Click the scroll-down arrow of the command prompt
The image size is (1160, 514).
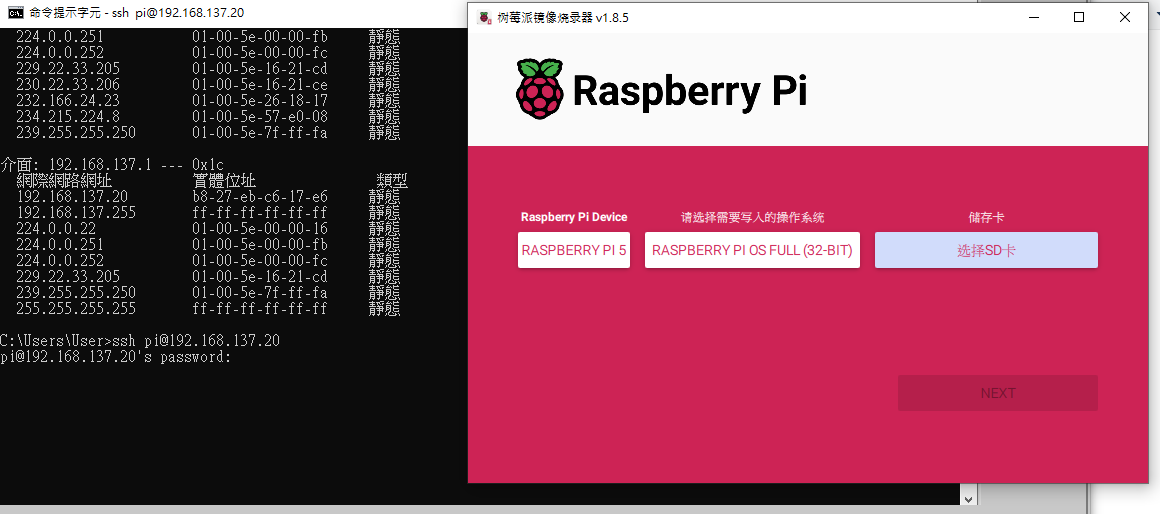point(968,498)
